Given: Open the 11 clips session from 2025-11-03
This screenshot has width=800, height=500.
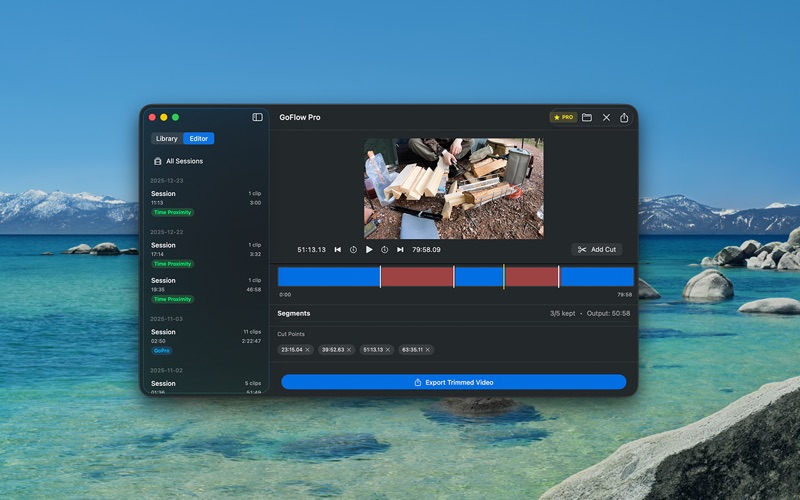Looking at the screenshot, I should 206,341.
